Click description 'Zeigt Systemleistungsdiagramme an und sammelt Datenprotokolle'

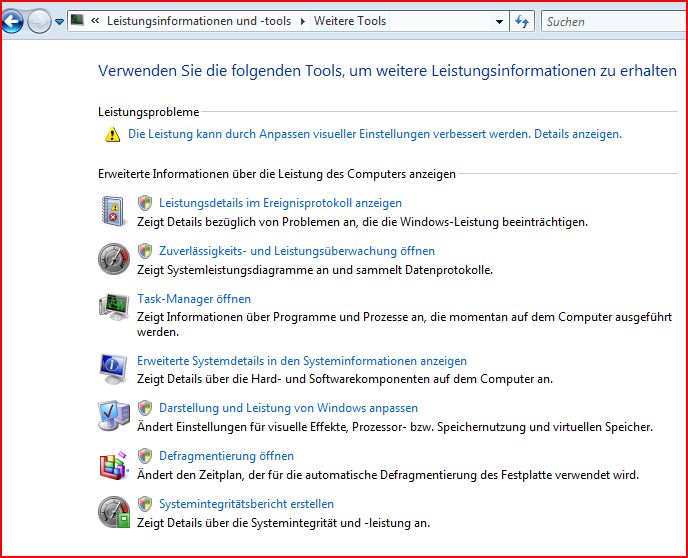315,270
